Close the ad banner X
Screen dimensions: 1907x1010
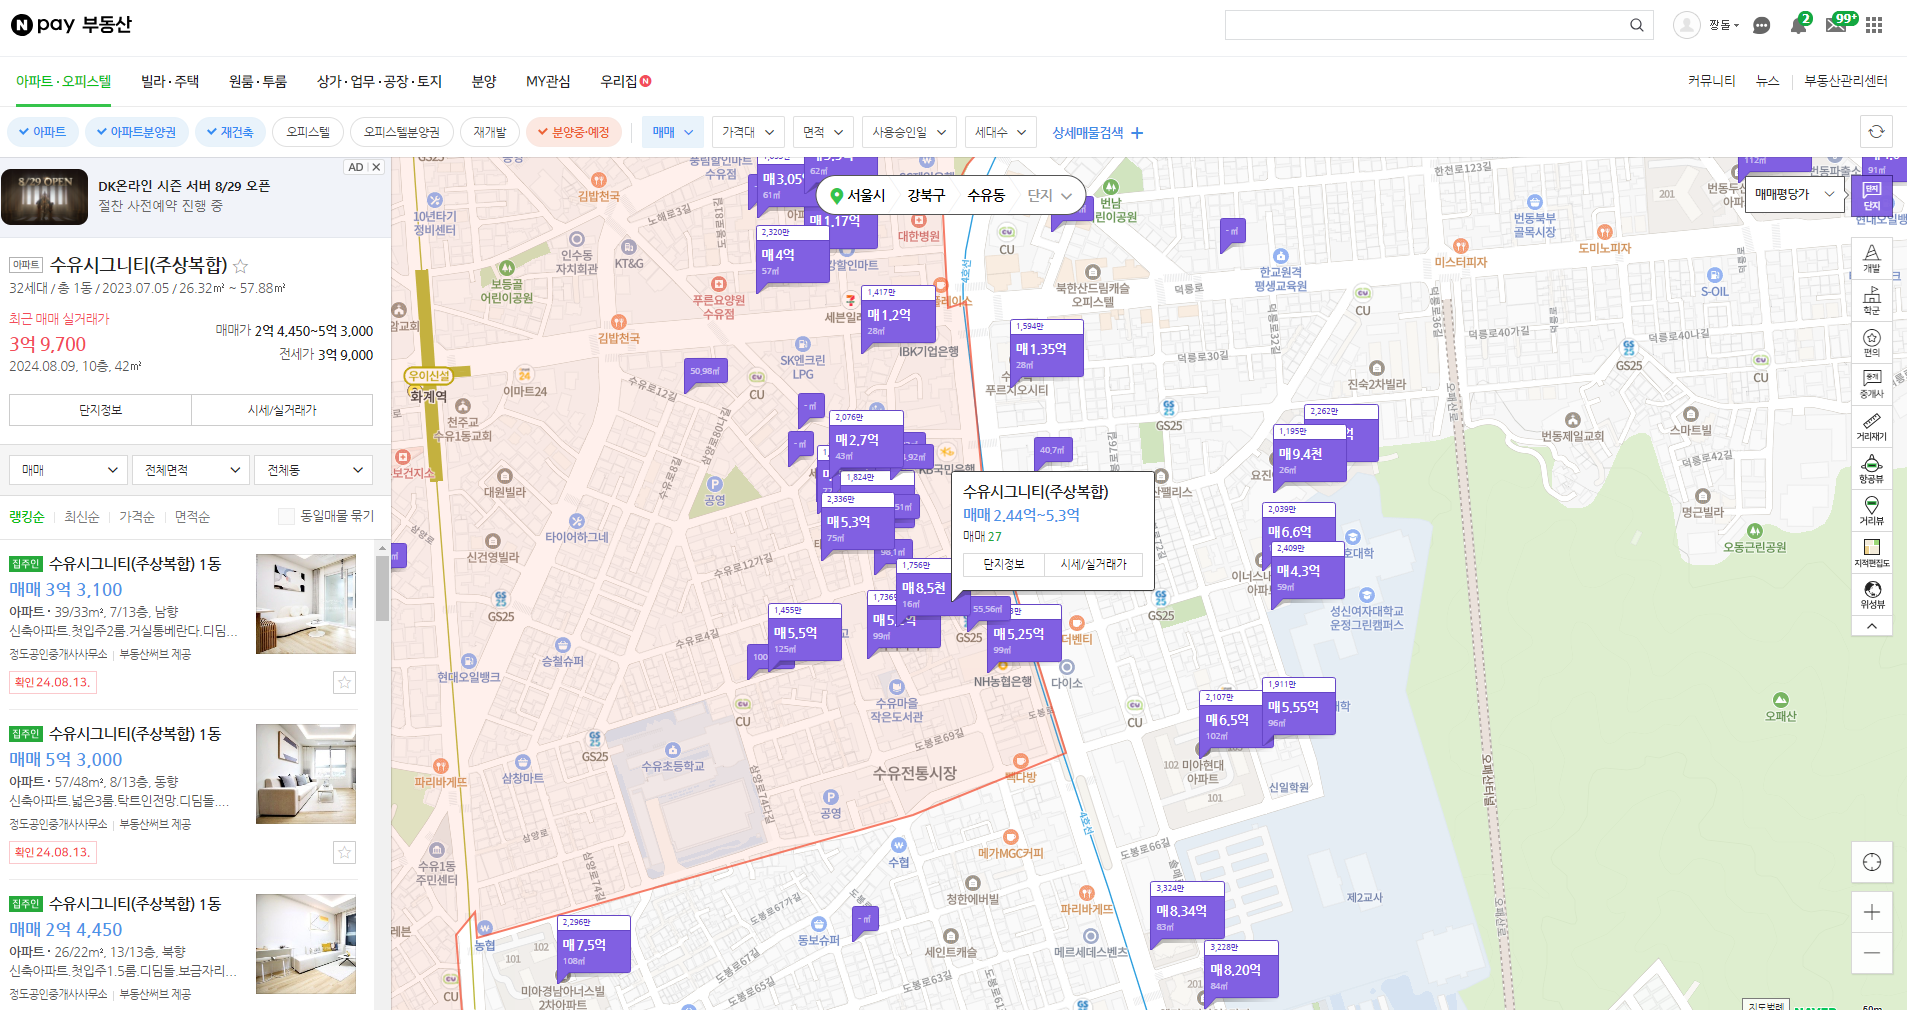pos(377,167)
